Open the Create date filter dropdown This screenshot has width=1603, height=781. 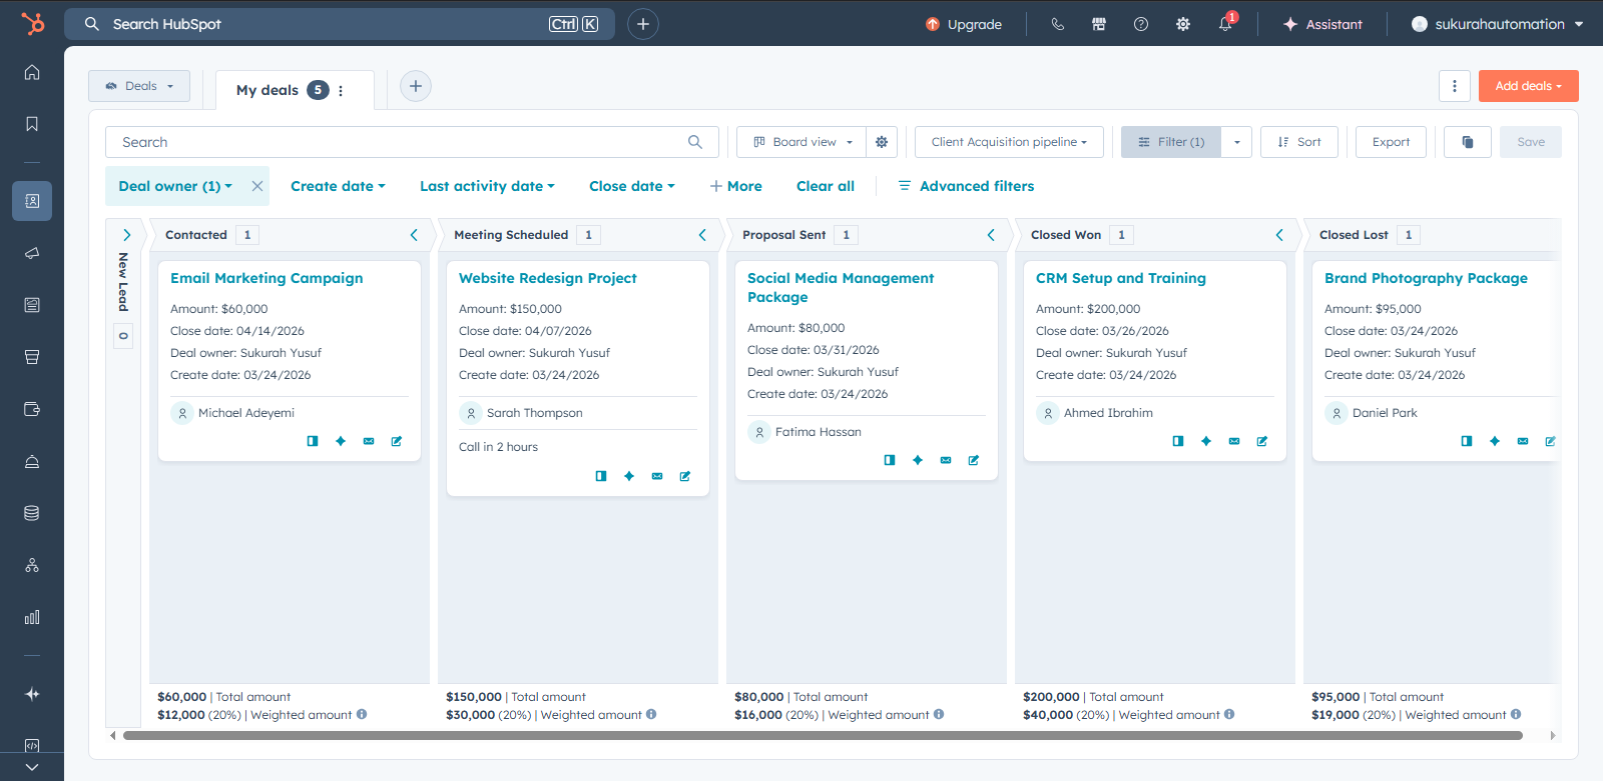pos(338,186)
